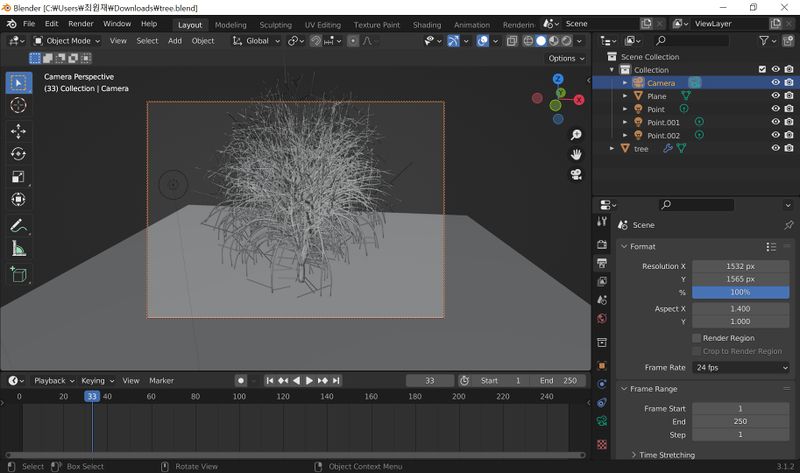Screen dimensions: 800x473
Task: Hide the tree object in viewport
Action: [x=776, y=148]
